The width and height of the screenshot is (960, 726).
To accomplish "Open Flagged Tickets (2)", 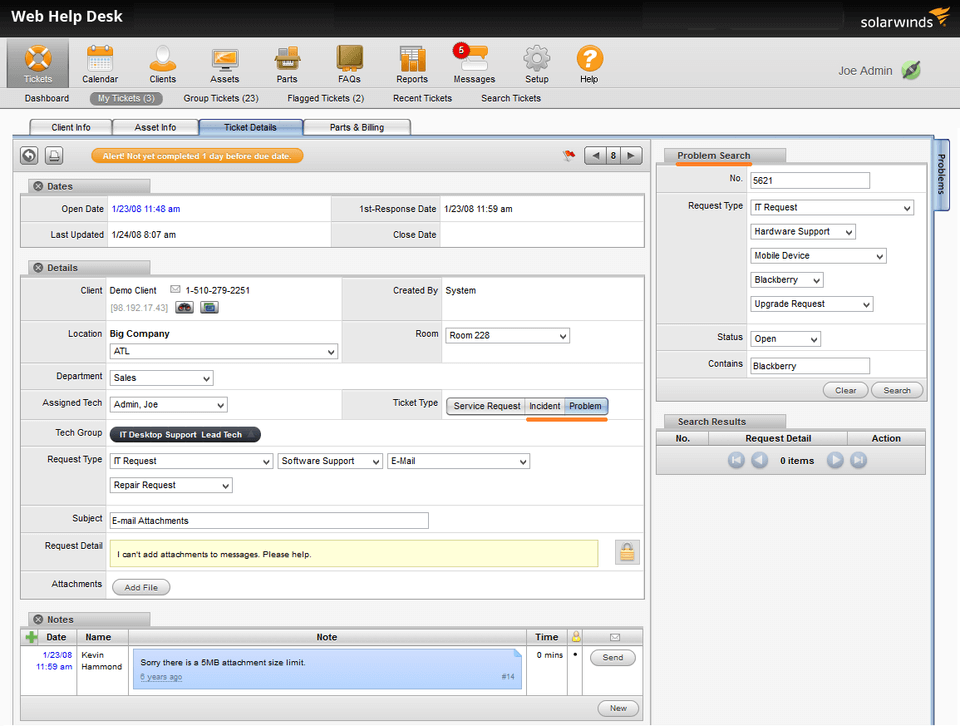I will (x=326, y=98).
